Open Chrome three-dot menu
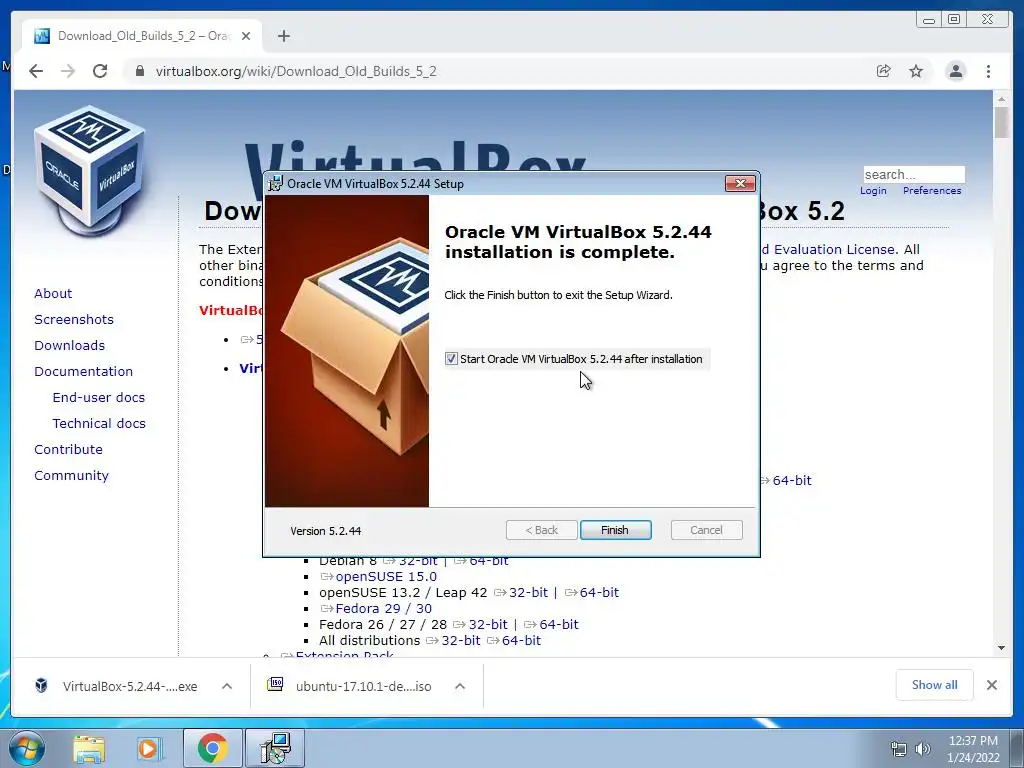This screenshot has width=1024, height=768. point(988,71)
